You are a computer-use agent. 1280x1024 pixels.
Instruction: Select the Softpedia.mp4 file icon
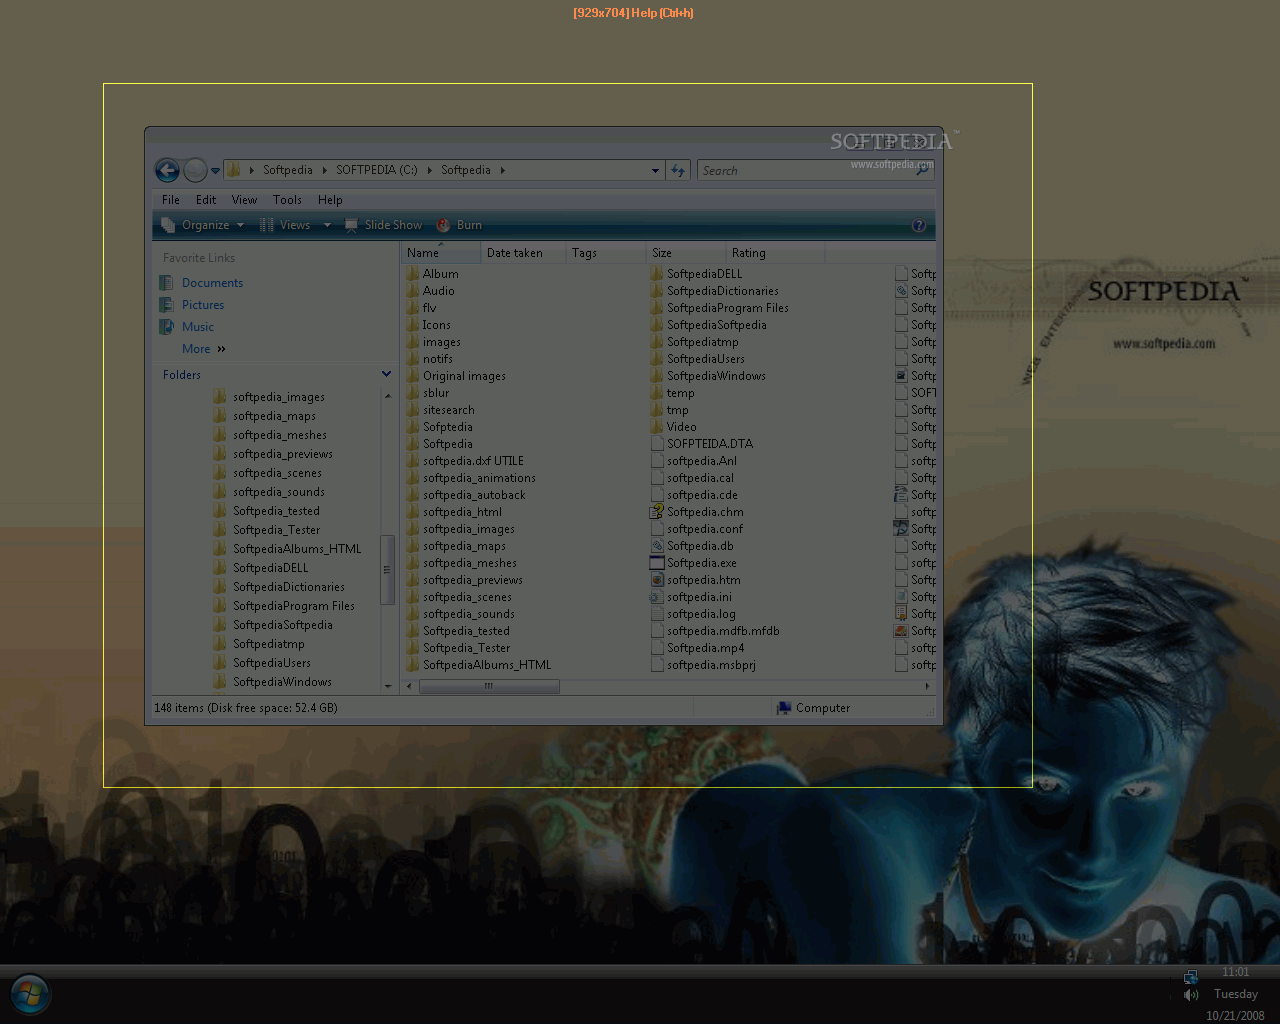pos(657,648)
